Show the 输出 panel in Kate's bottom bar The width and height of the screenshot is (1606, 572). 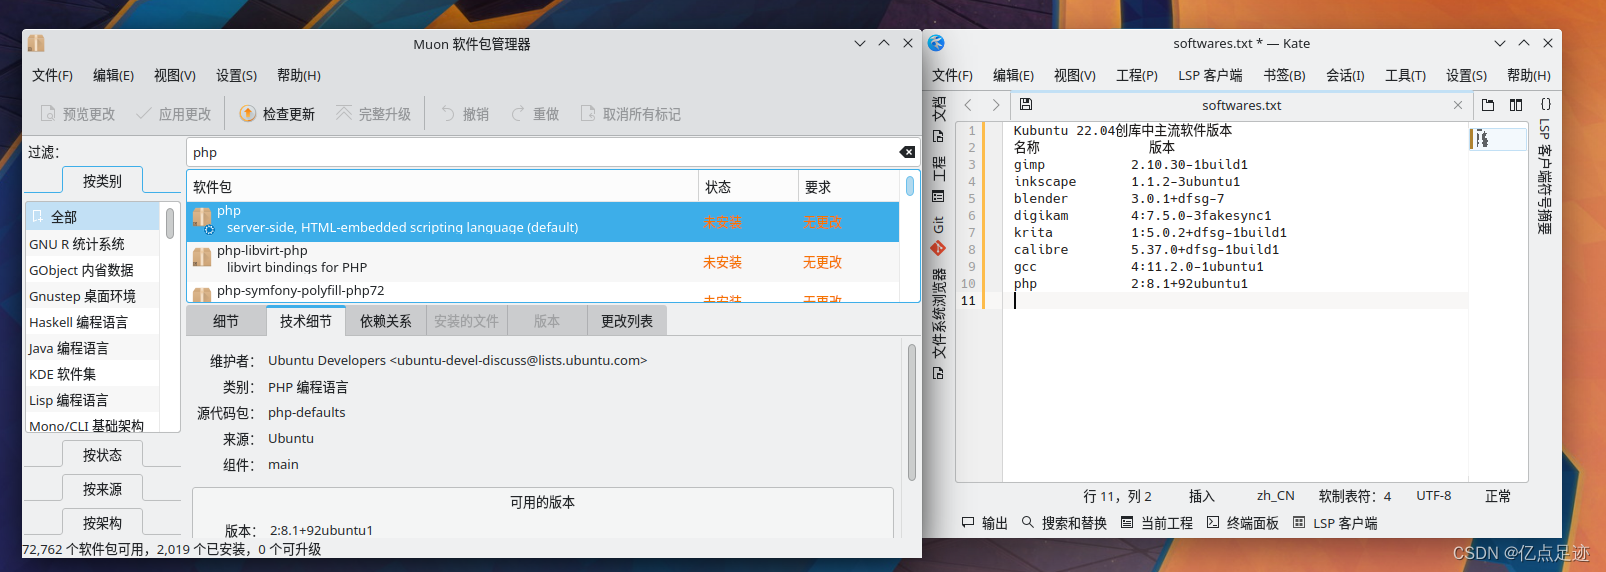click(985, 523)
